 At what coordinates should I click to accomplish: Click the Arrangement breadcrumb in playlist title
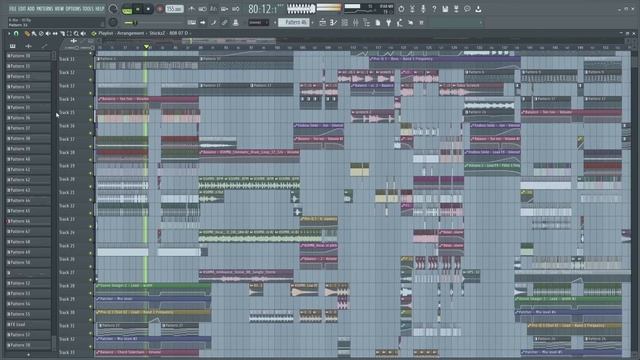click(130, 33)
